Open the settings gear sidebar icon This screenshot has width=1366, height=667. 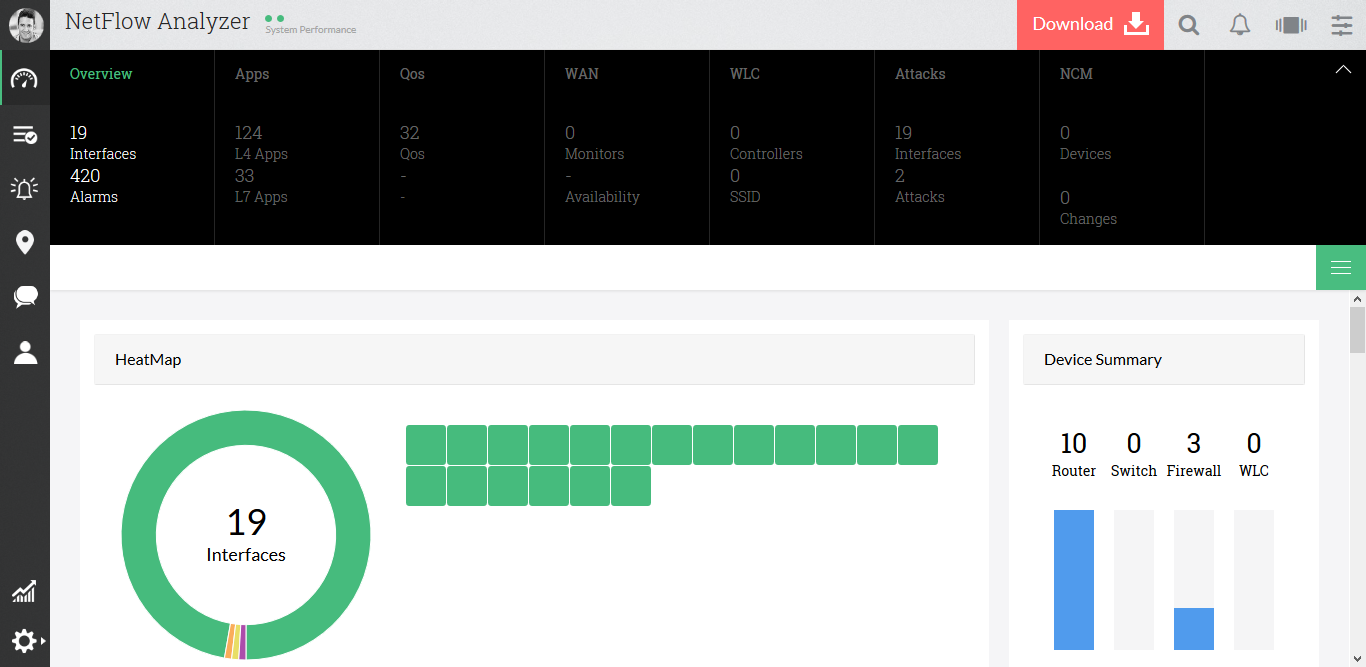click(25, 641)
